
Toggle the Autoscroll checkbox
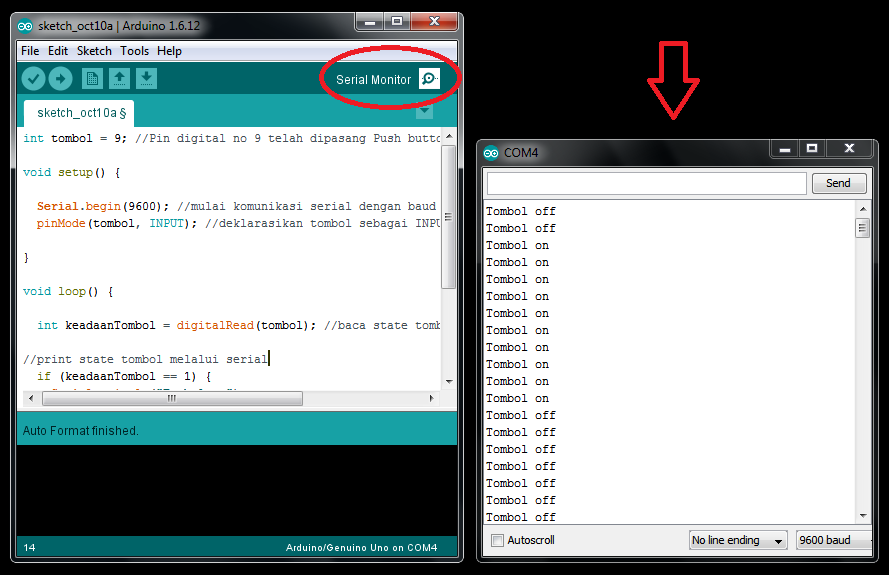(497, 540)
